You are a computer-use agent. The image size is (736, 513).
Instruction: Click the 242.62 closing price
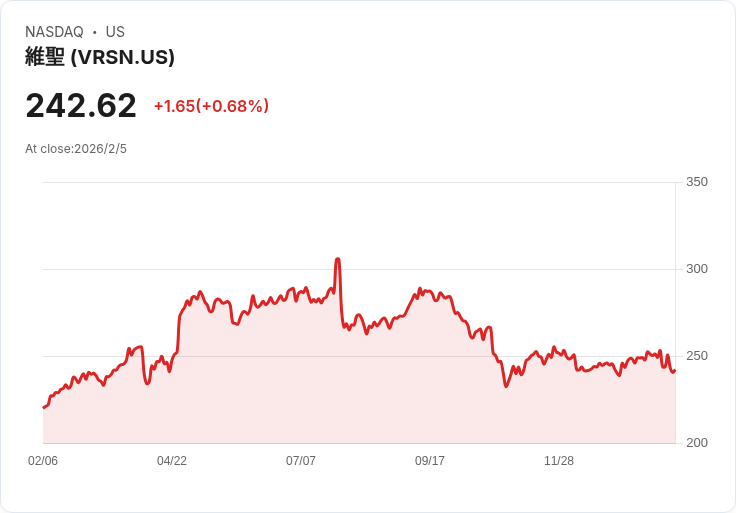pyautogui.click(x=81, y=106)
